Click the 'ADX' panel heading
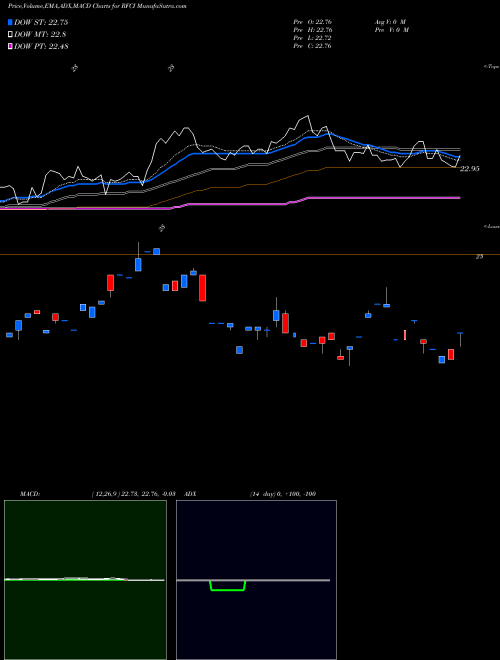 coord(190,494)
